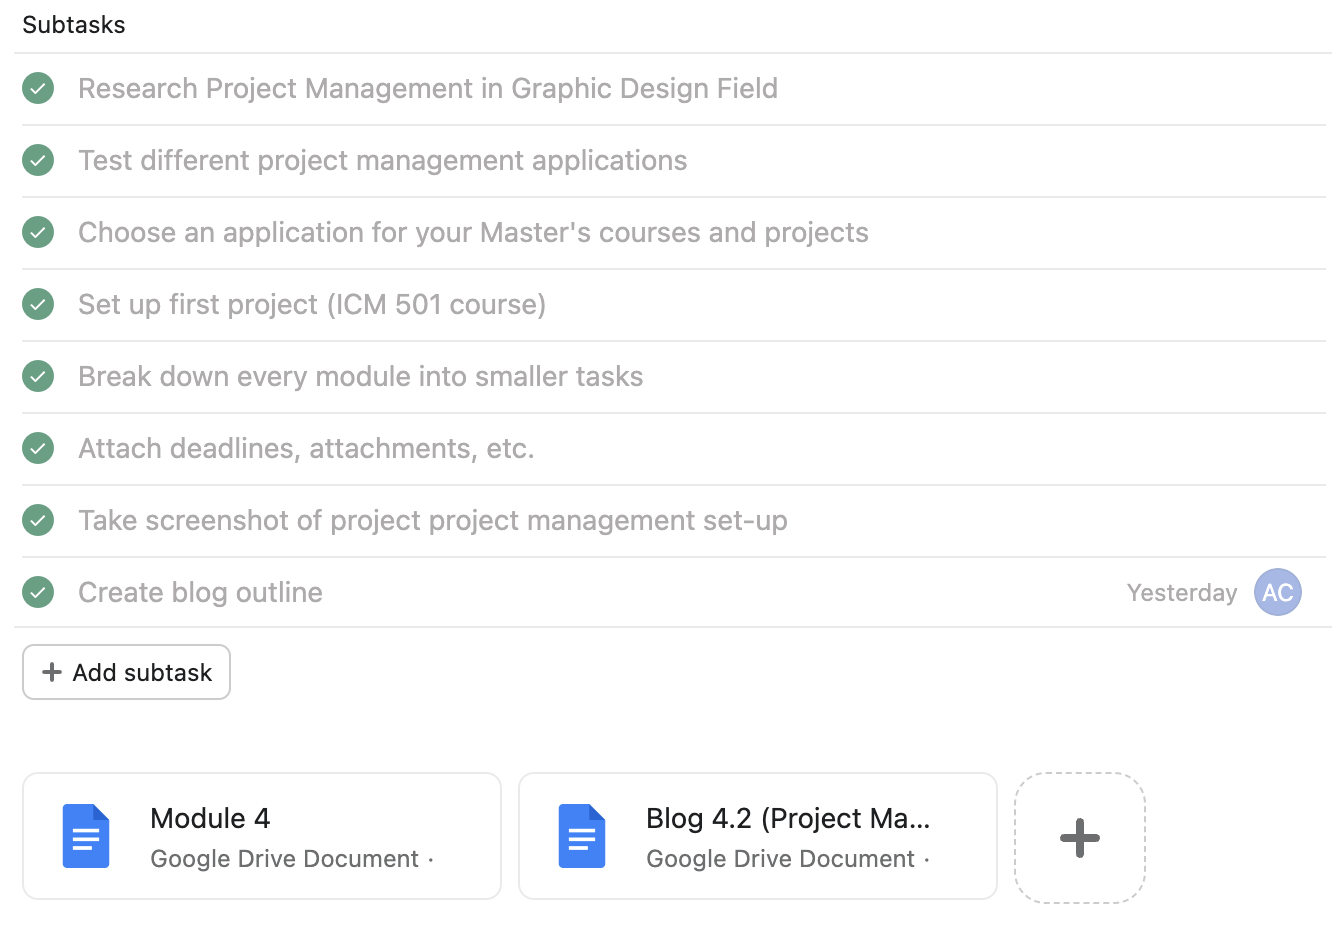
Task: Open the dot menu after Module 4's Google Drive Document
Action: 430,858
